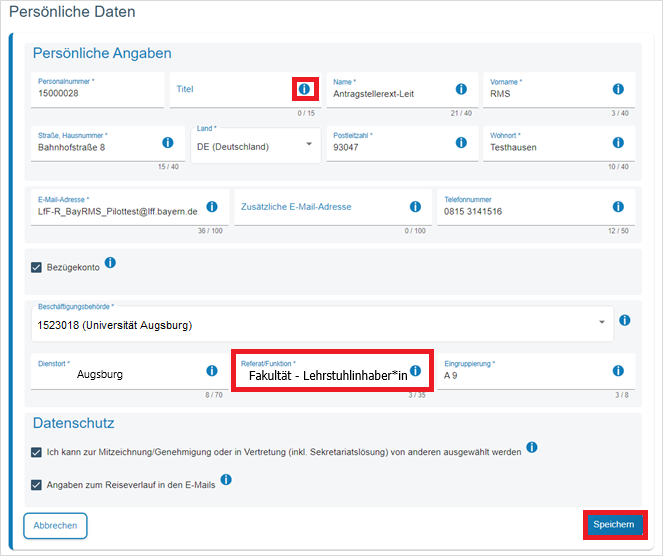Toggle the Bezügekonto checkbox
Viewport: 663px width, 556px height.
(x=37, y=268)
